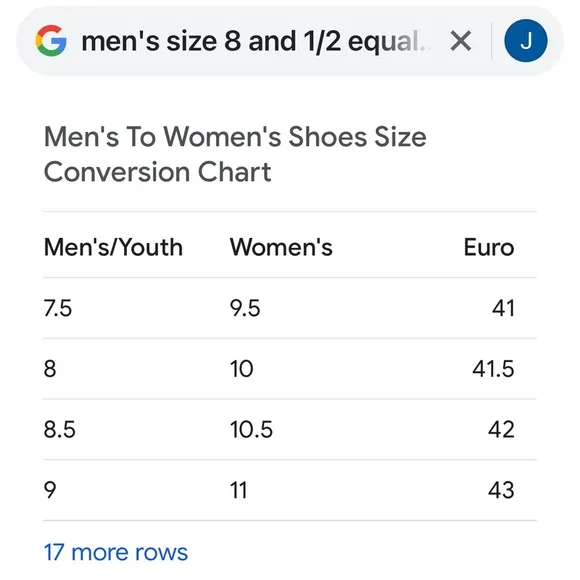
Task: Click the Euro 41 cell
Action: tap(503, 308)
